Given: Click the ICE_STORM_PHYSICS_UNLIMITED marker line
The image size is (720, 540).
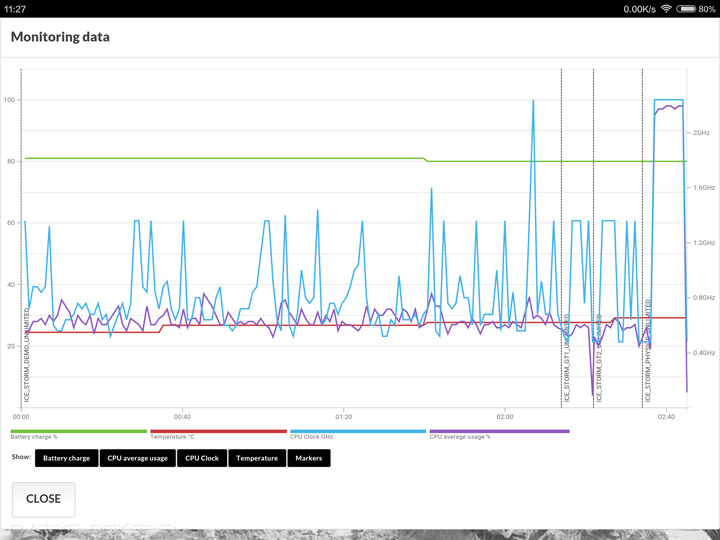Looking at the screenshot, I should (642, 239).
